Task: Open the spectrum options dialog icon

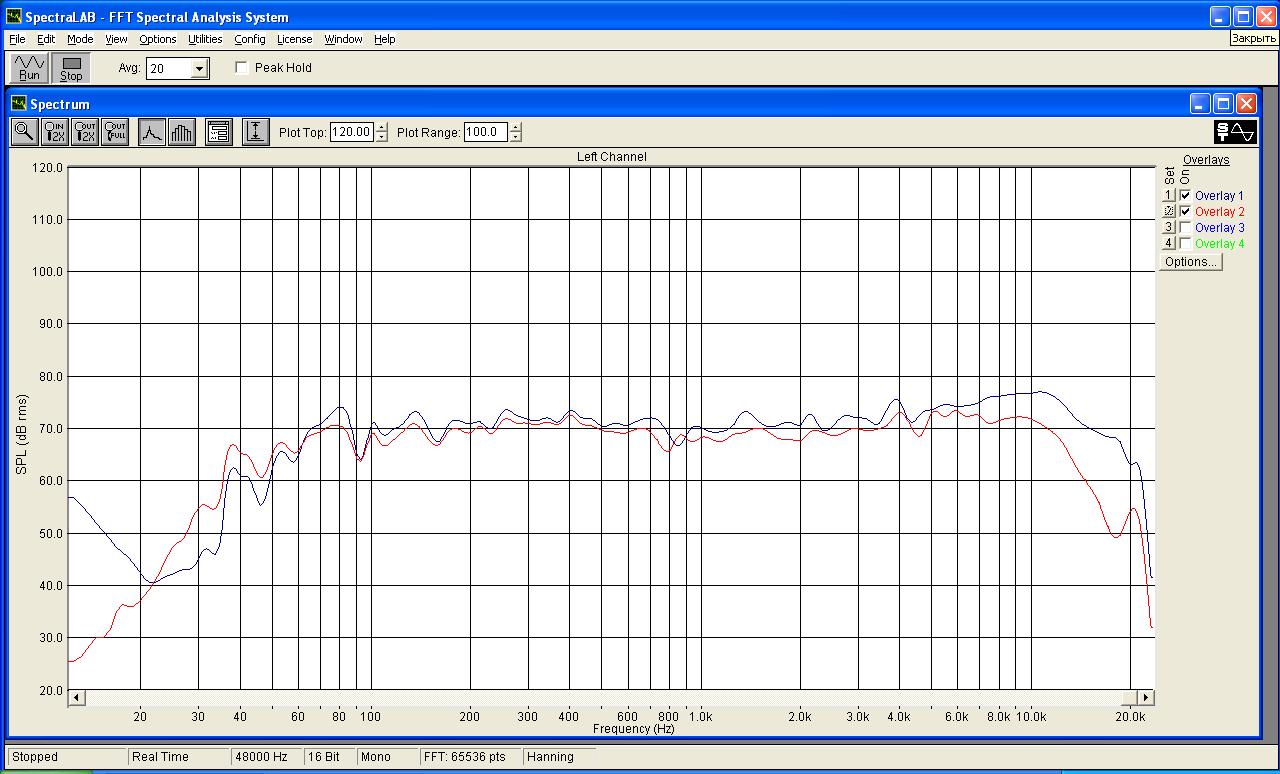Action: coord(218,132)
